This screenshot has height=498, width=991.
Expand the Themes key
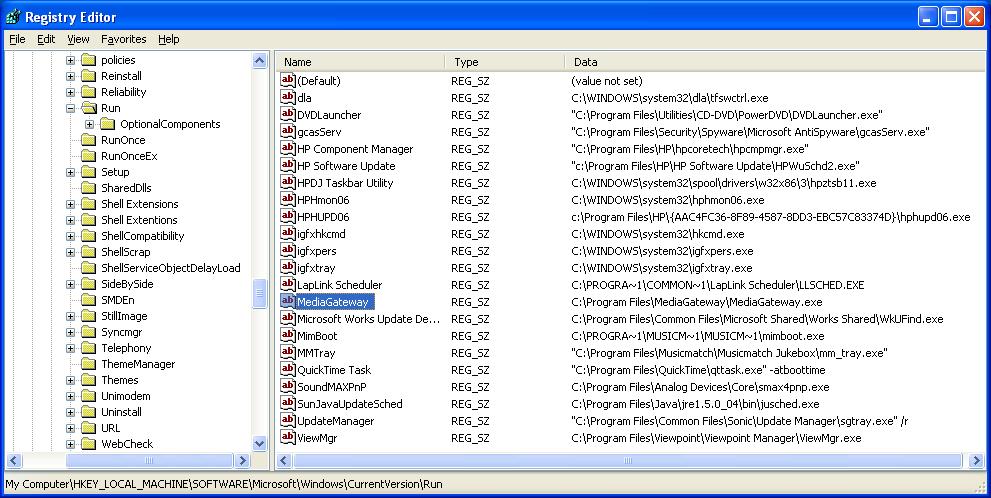(70, 380)
